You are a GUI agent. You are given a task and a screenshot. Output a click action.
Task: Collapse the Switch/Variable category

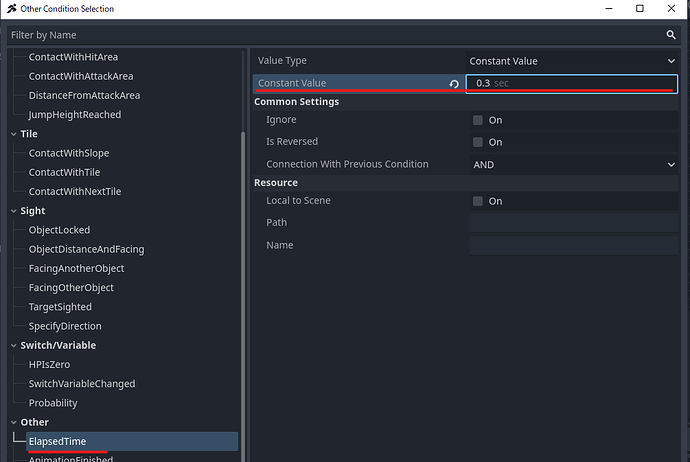(13, 345)
